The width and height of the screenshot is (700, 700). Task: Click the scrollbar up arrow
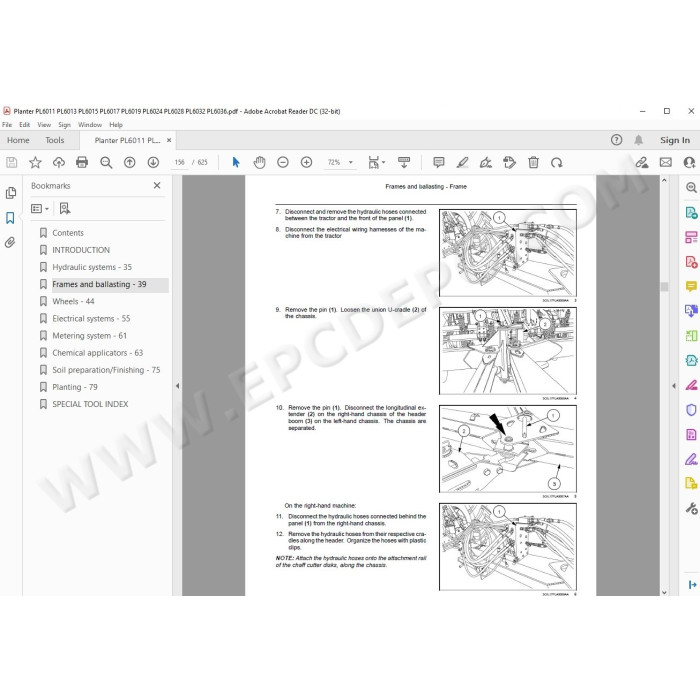click(x=664, y=180)
